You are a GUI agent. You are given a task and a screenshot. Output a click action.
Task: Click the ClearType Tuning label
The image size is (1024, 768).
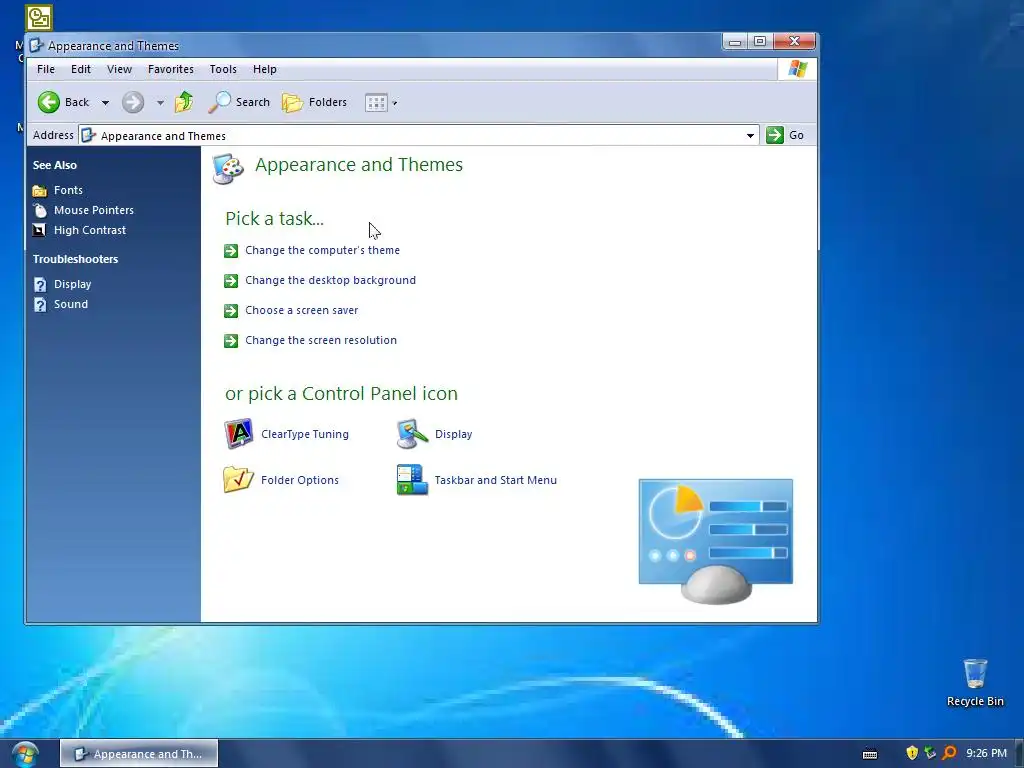305,434
